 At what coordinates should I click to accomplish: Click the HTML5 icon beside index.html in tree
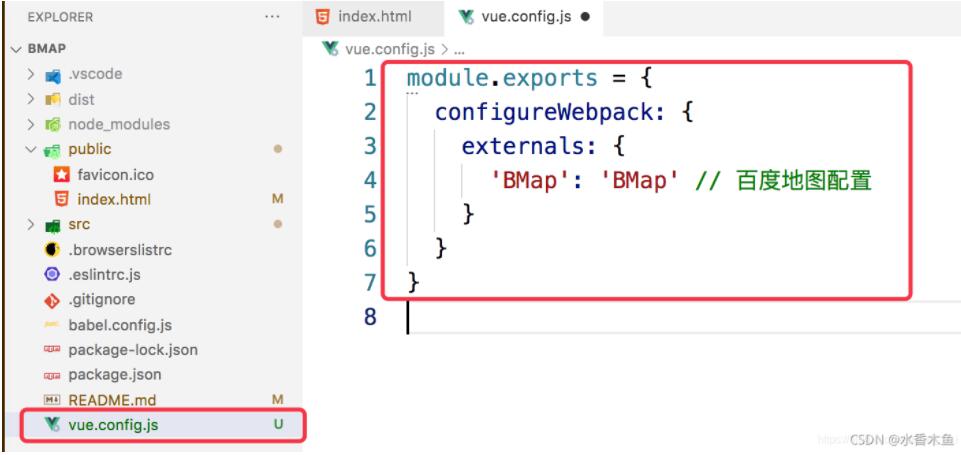(61, 199)
